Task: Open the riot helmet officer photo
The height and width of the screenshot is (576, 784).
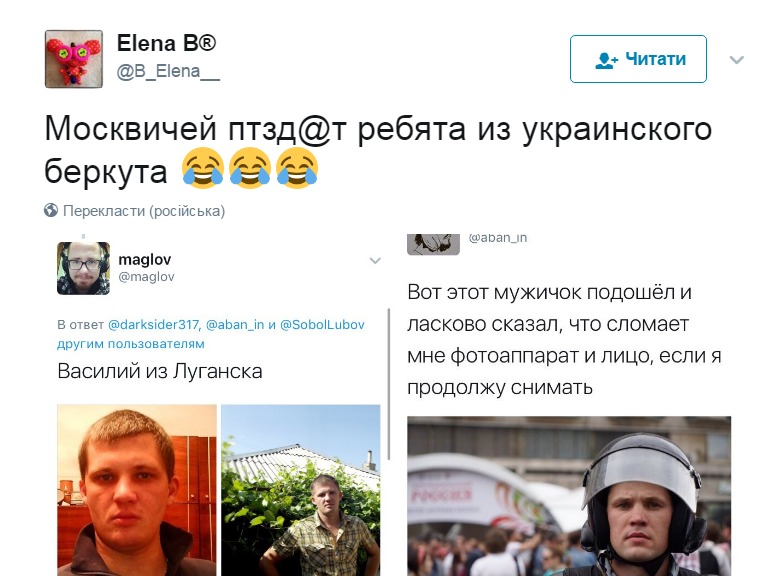Action: coord(569,496)
